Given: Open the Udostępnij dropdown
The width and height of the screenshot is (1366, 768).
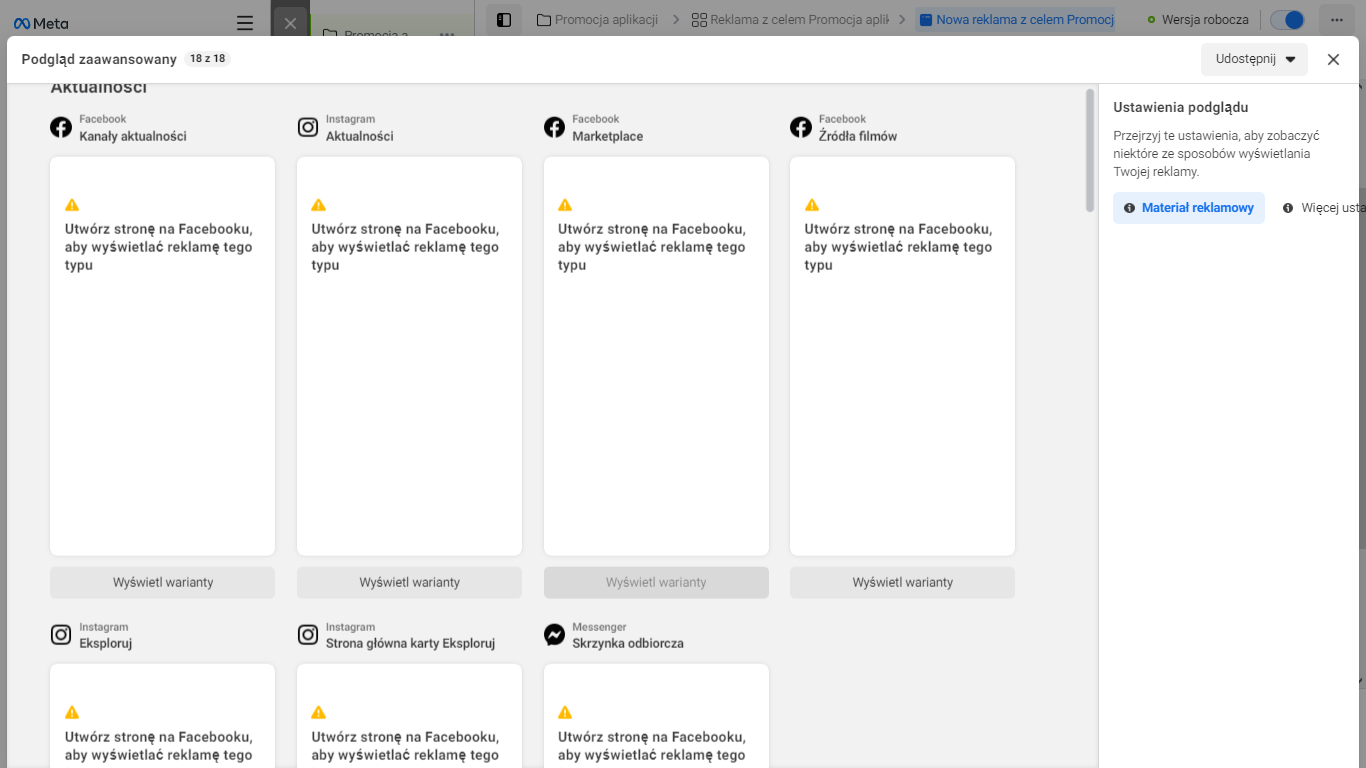Looking at the screenshot, I should coord(1254,59).
